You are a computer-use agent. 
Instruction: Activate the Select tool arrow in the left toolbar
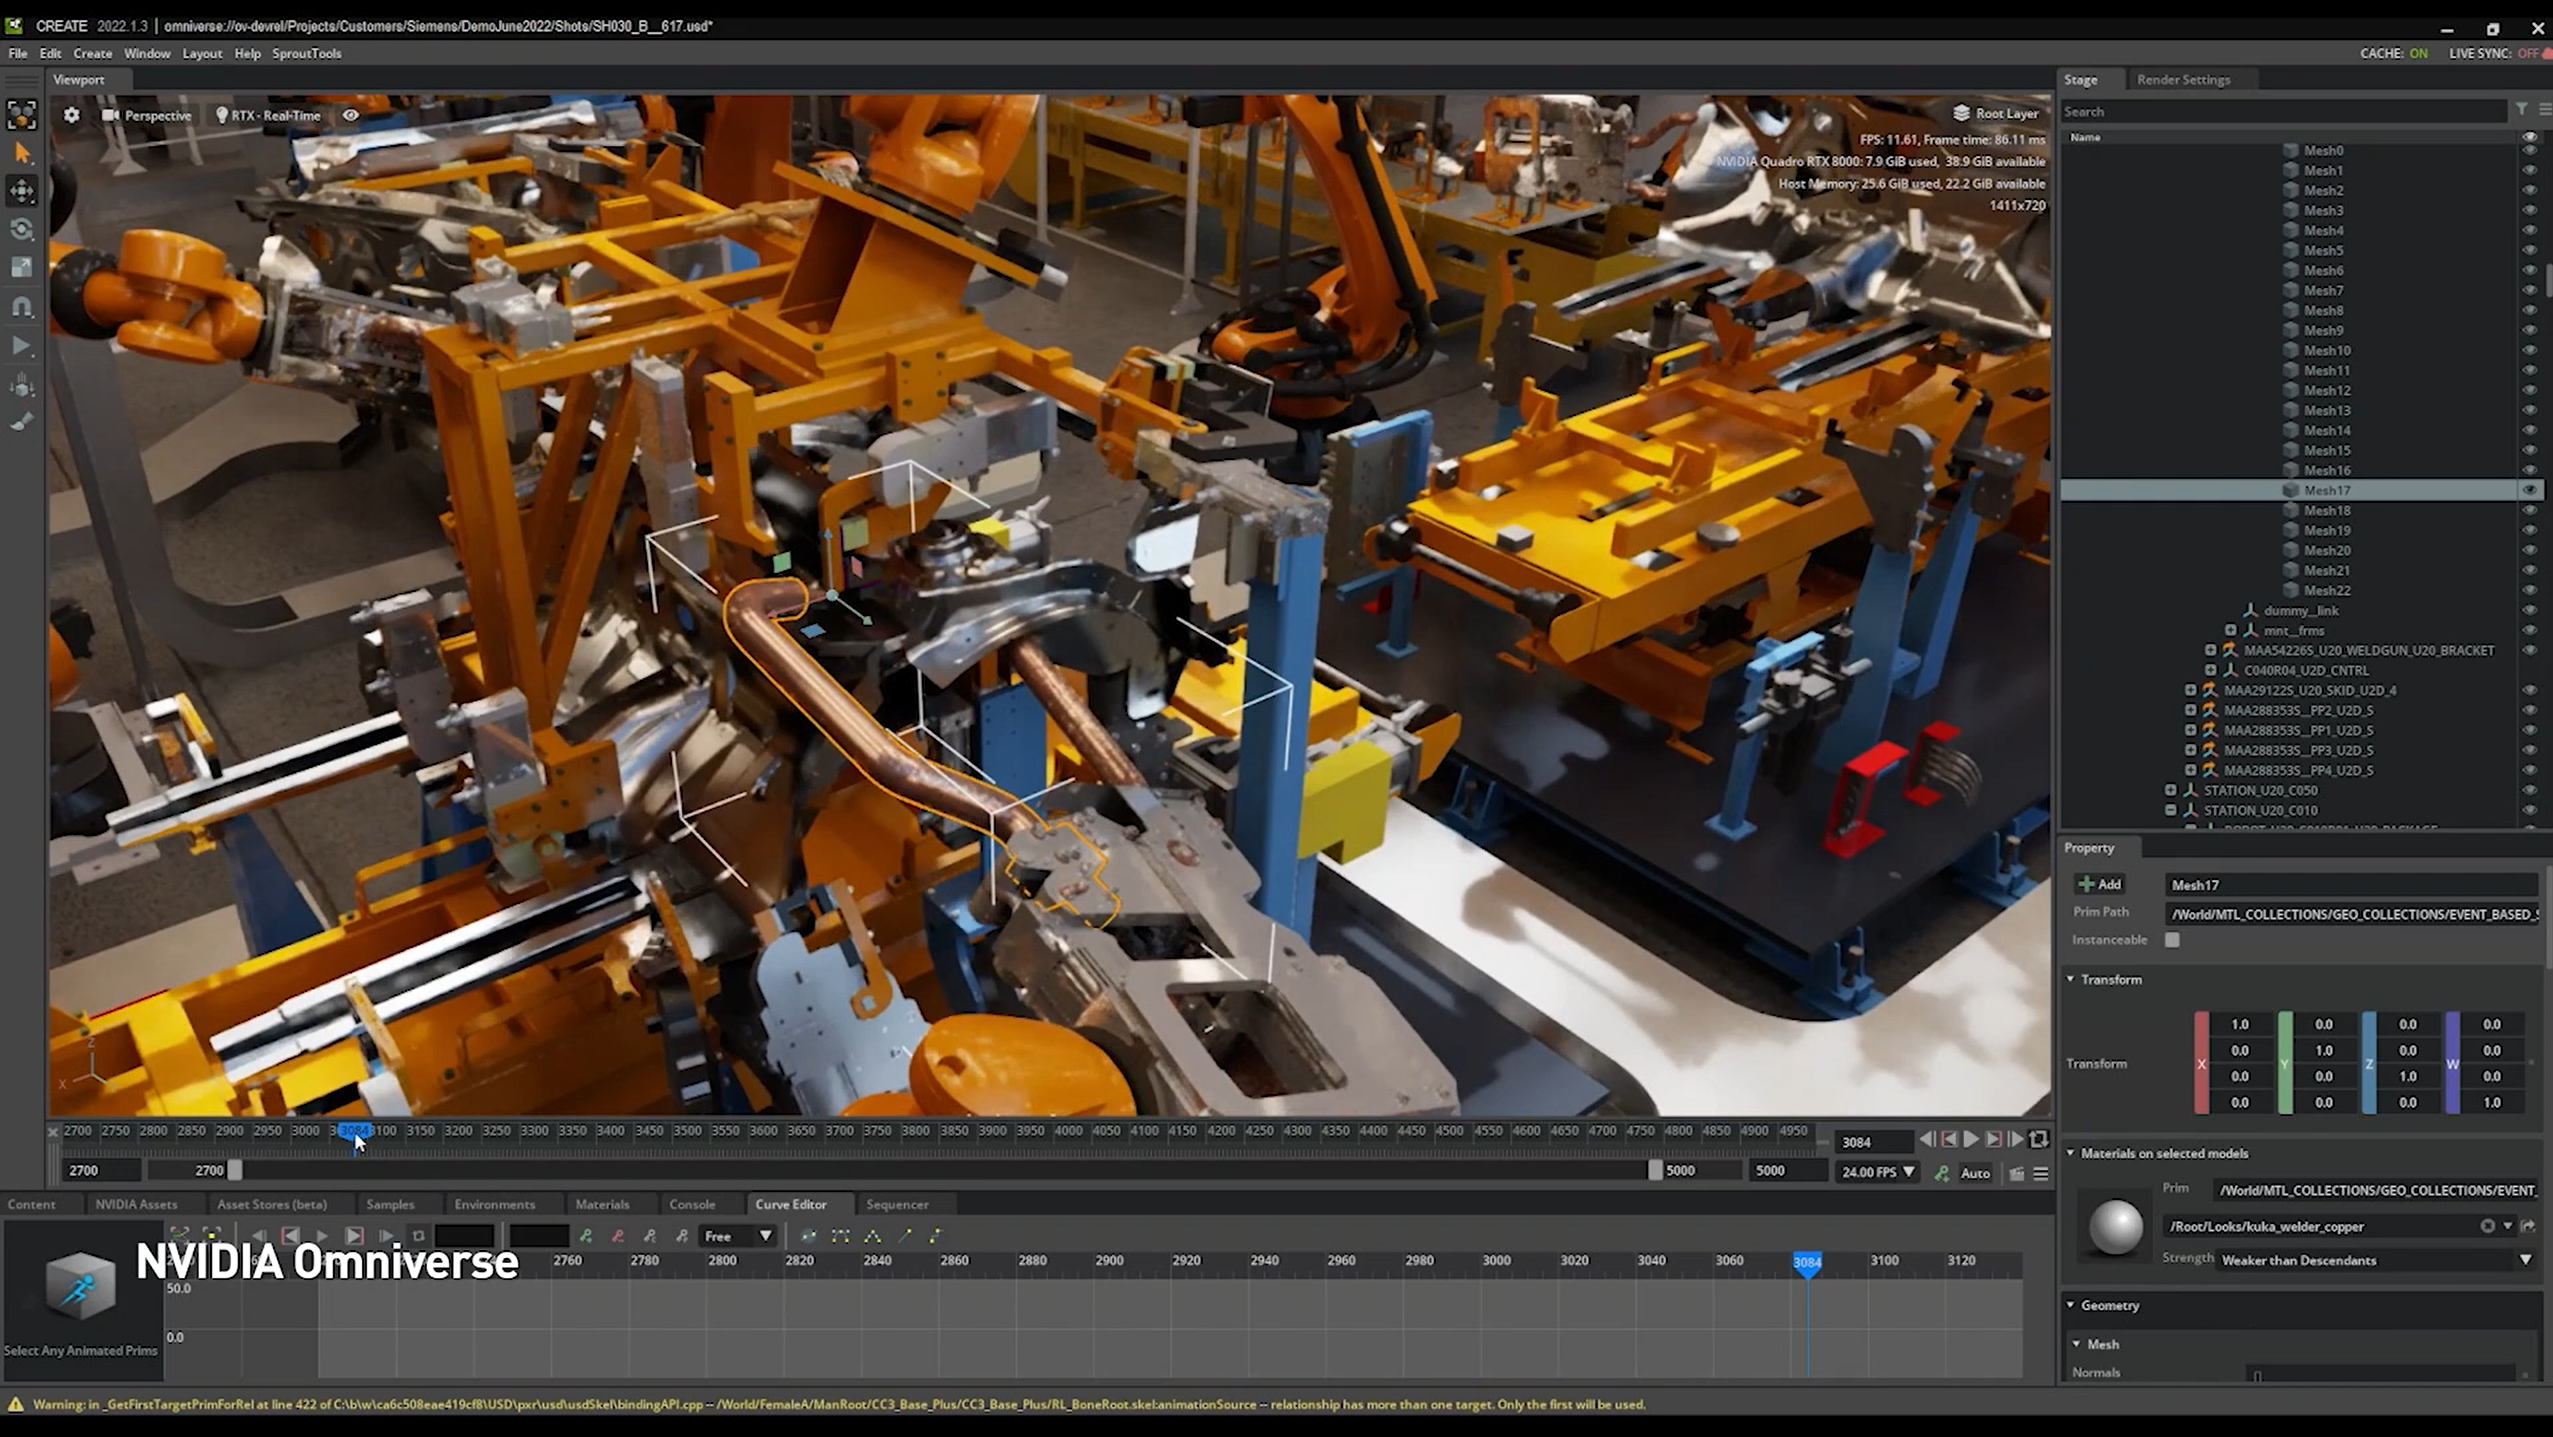point(22,153)
